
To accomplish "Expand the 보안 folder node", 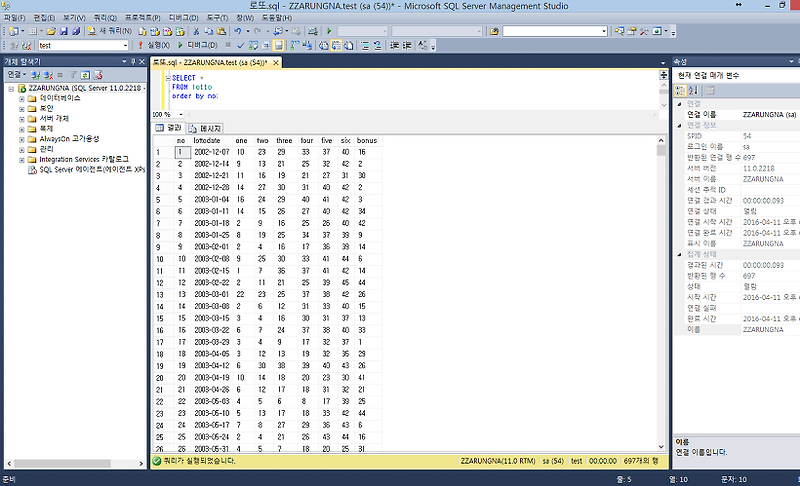I will (x=21, y=109).
